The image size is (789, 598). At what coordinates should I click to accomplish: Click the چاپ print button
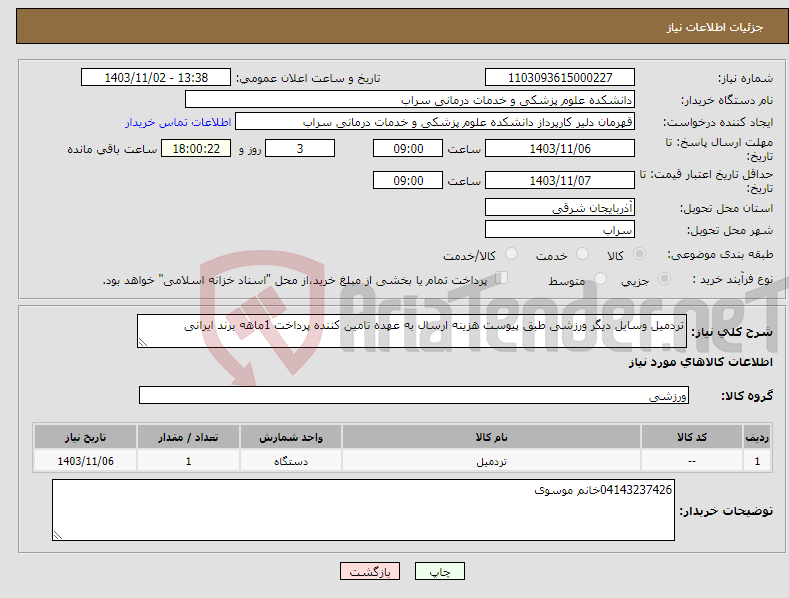pyautogui.click(x=439, y=571)
